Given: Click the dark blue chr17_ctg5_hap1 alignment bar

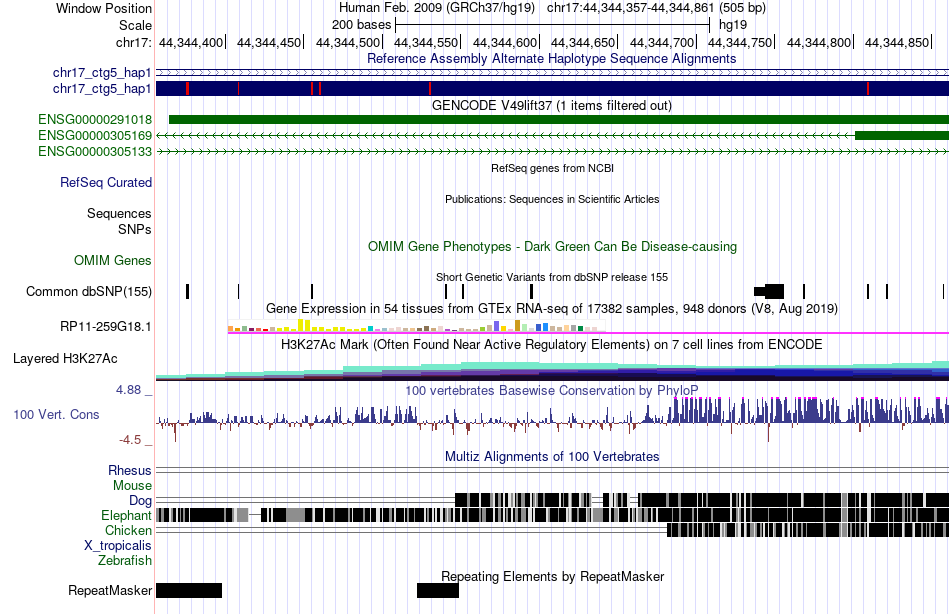Looking at the screenshot, I should click(552, 88).
